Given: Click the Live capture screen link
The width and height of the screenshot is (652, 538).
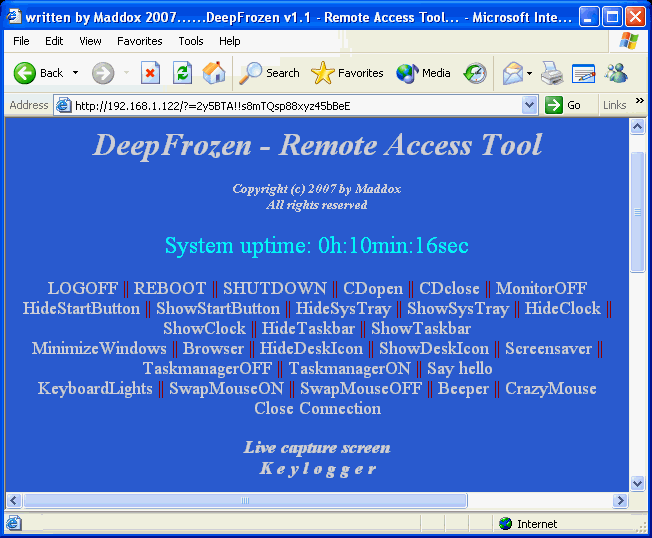Looking at the screenshot, I should coord(317,447).
